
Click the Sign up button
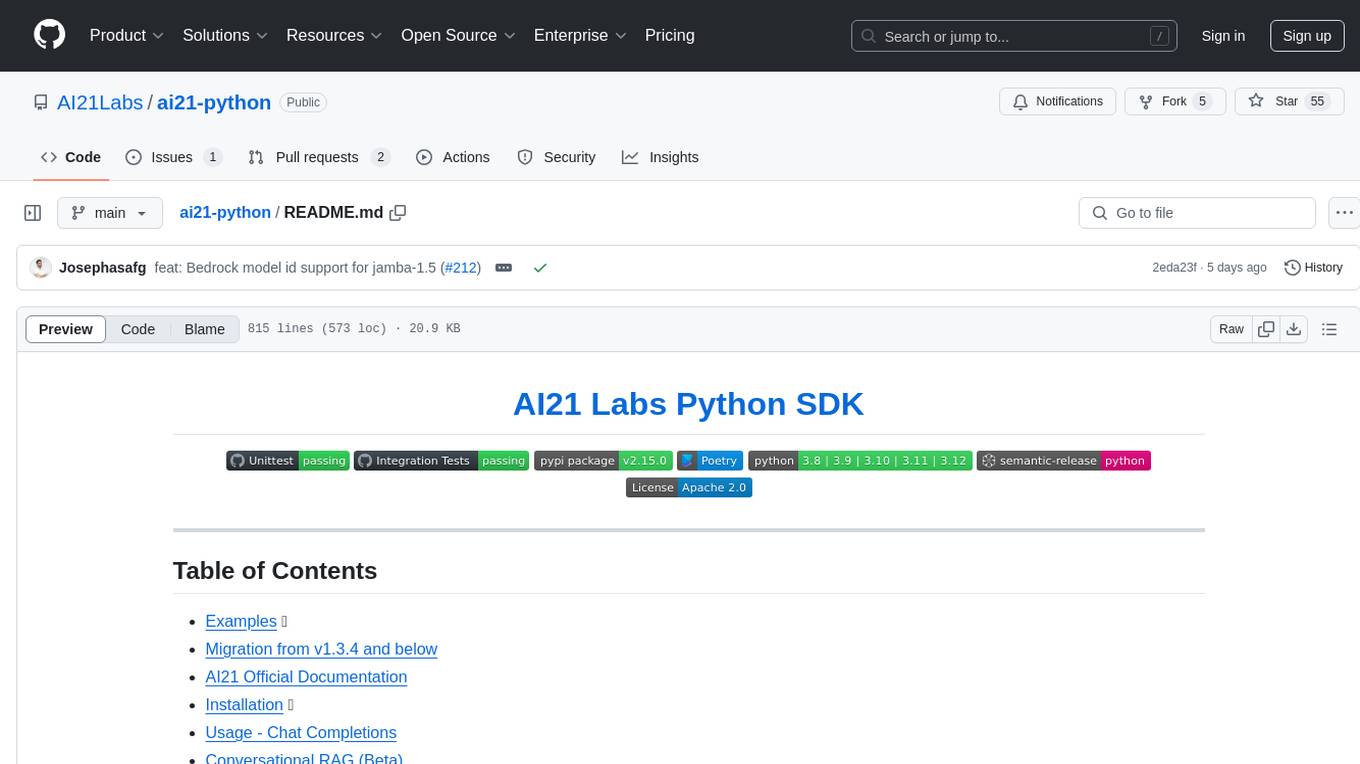click(x=1307, y=36)
